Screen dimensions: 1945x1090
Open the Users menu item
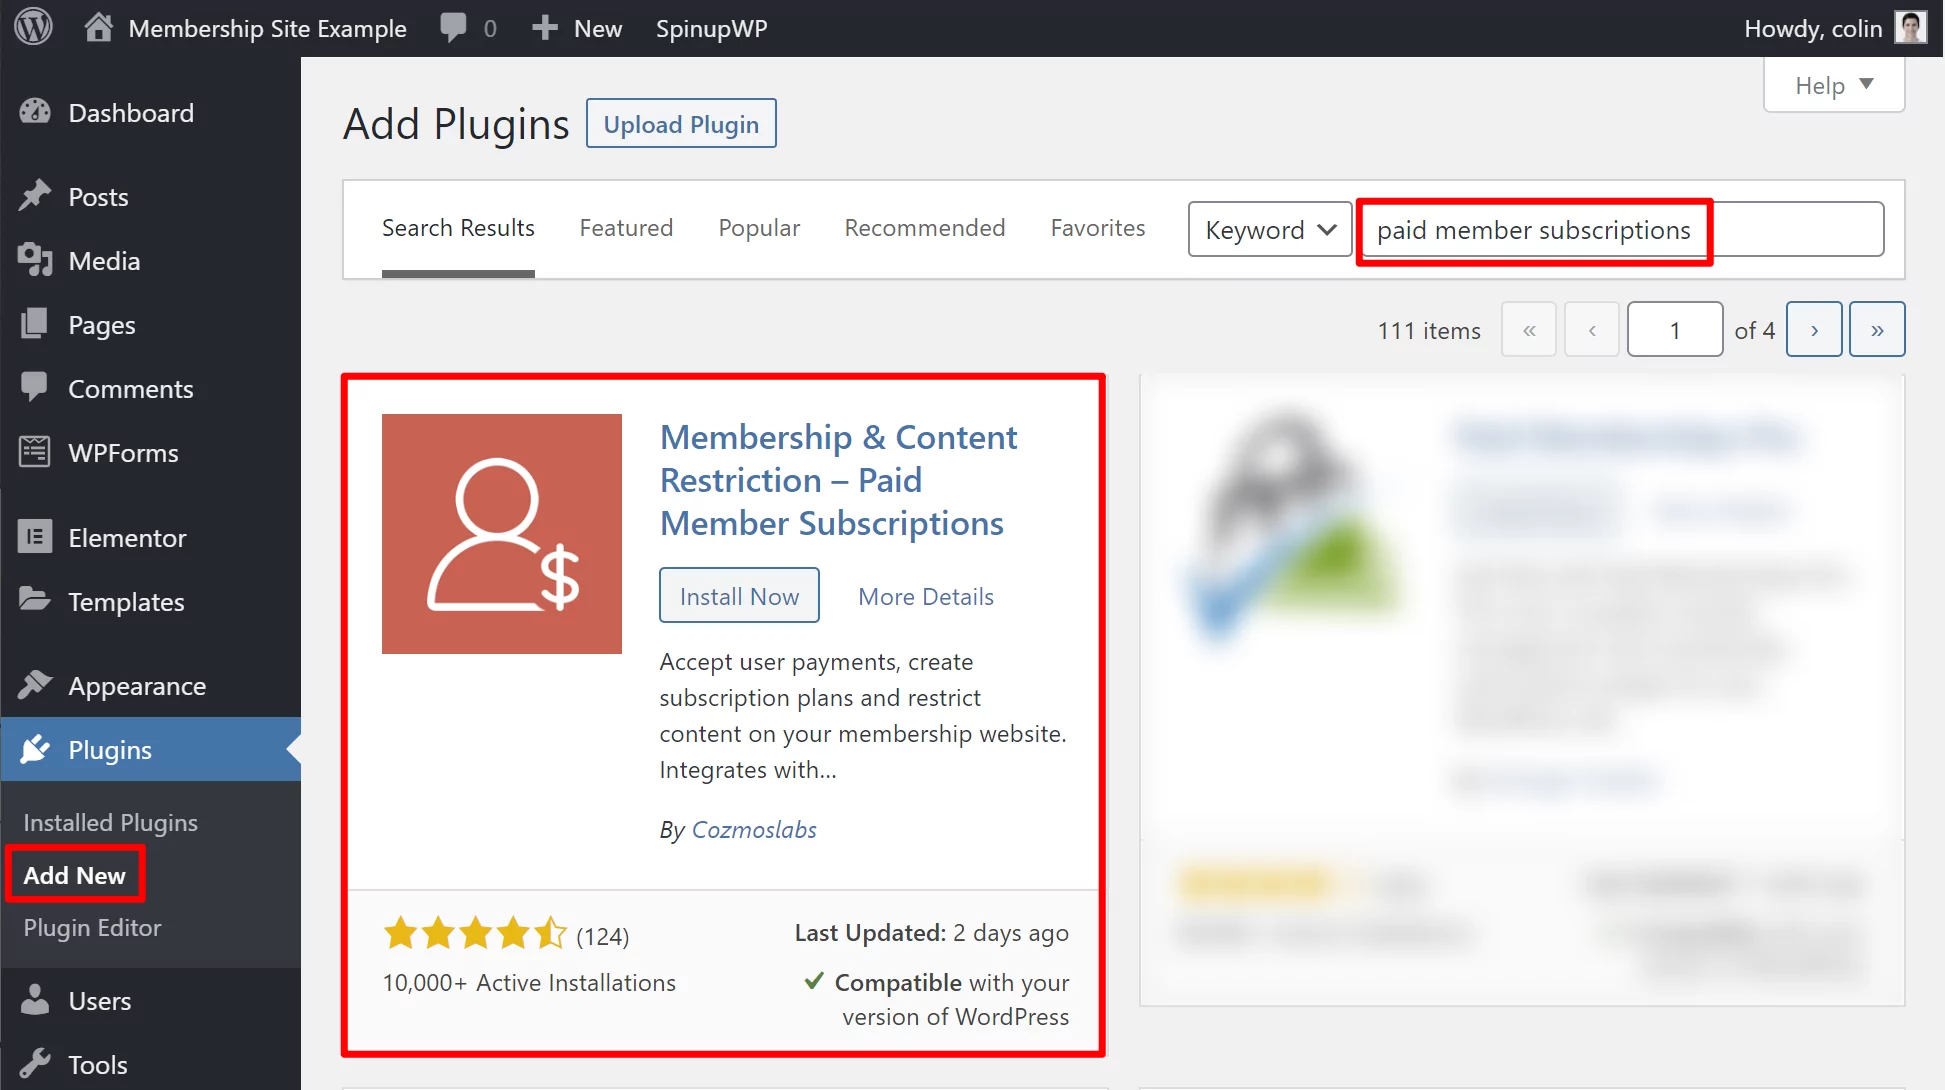tap(150, 1000)
